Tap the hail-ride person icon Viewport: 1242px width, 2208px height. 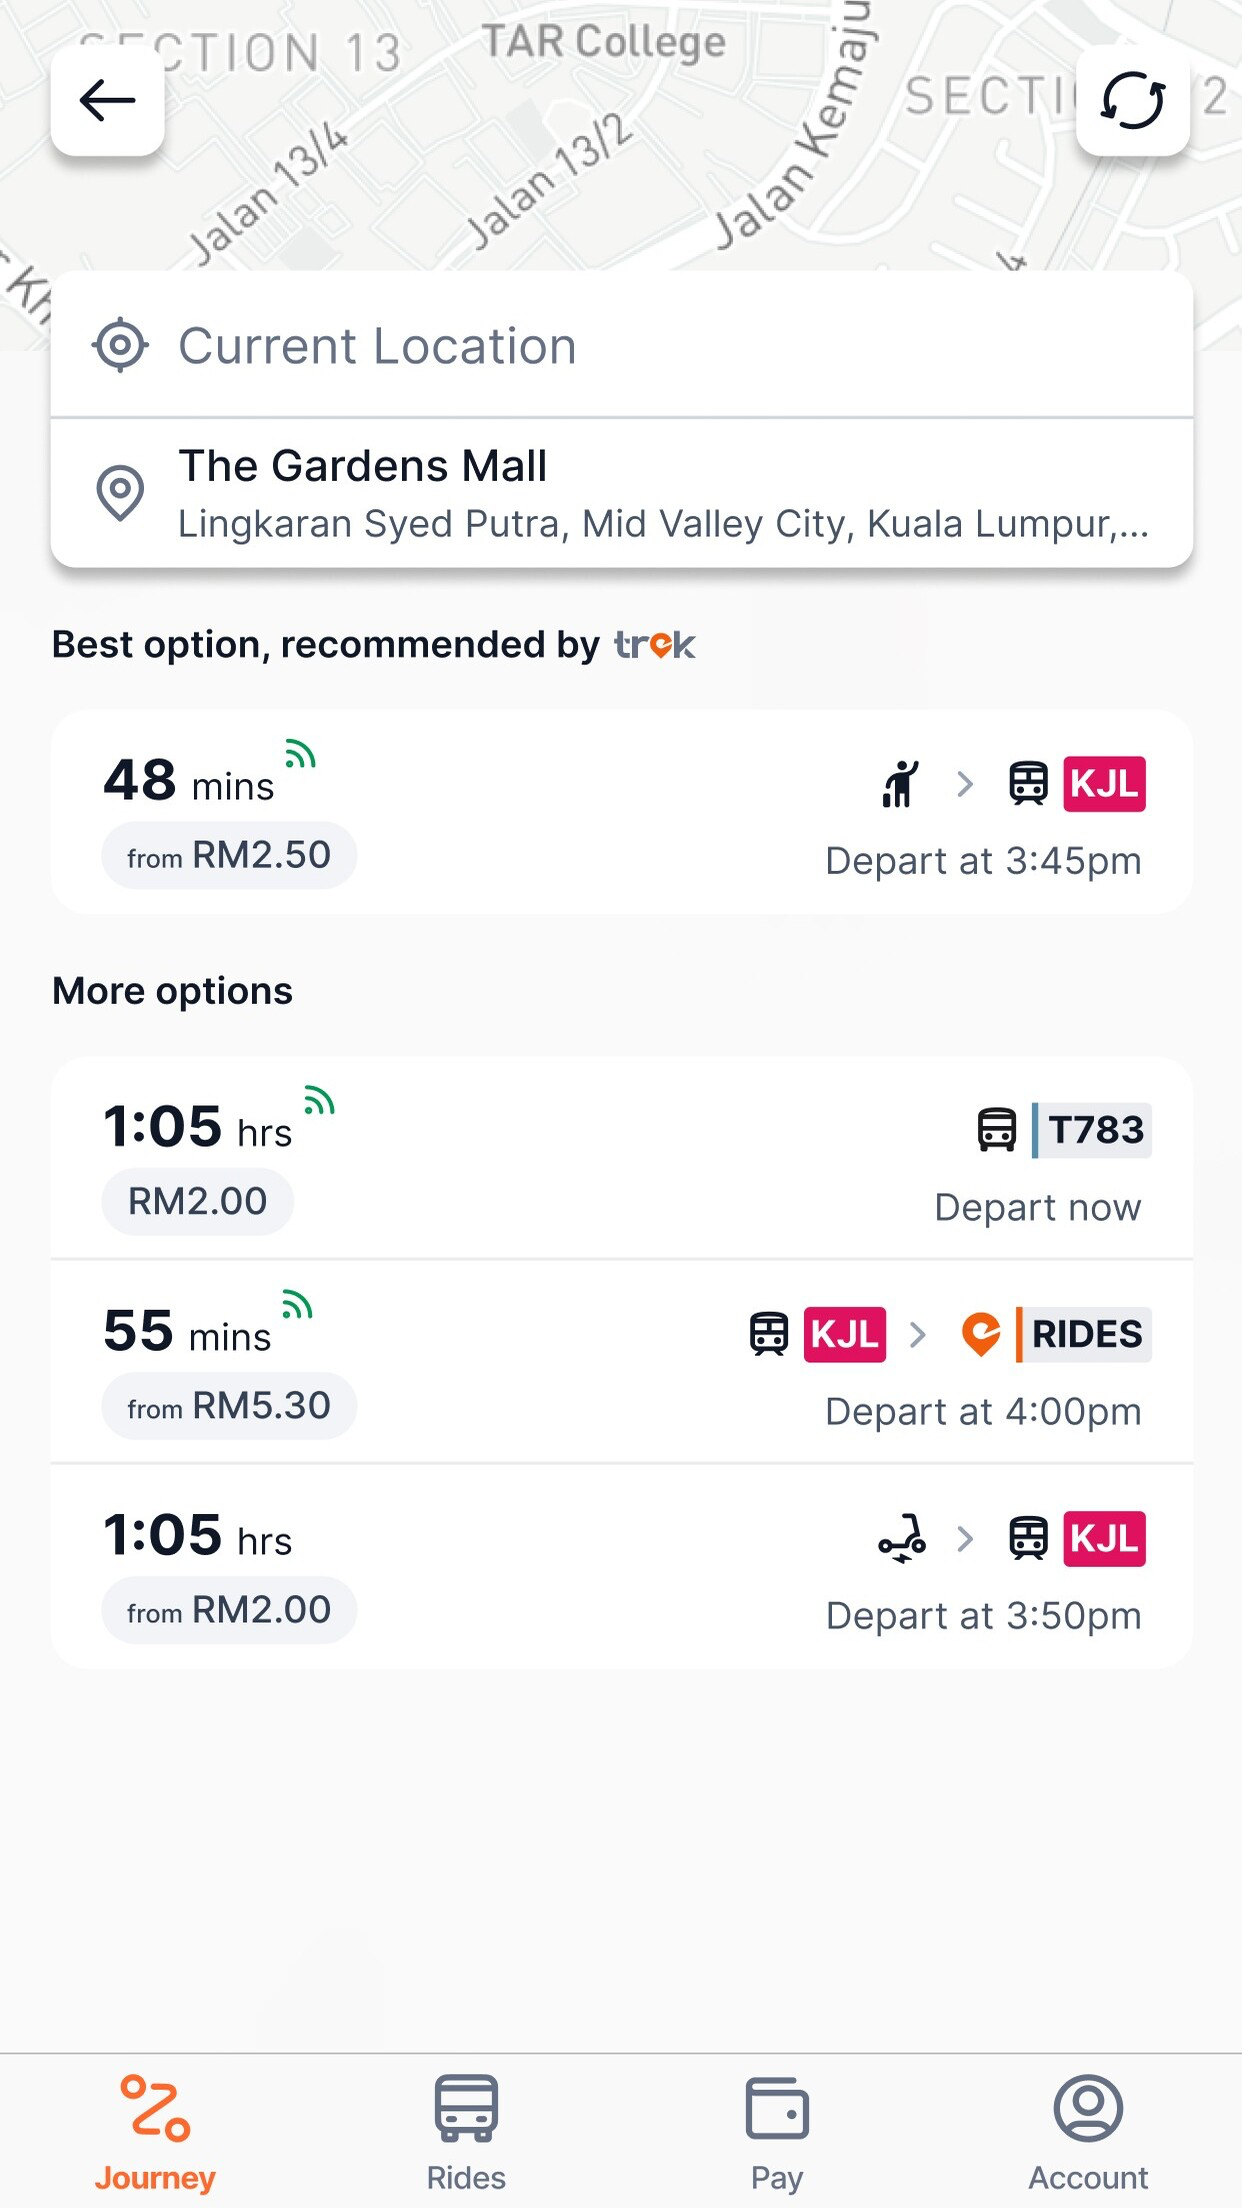pos(900,783)
